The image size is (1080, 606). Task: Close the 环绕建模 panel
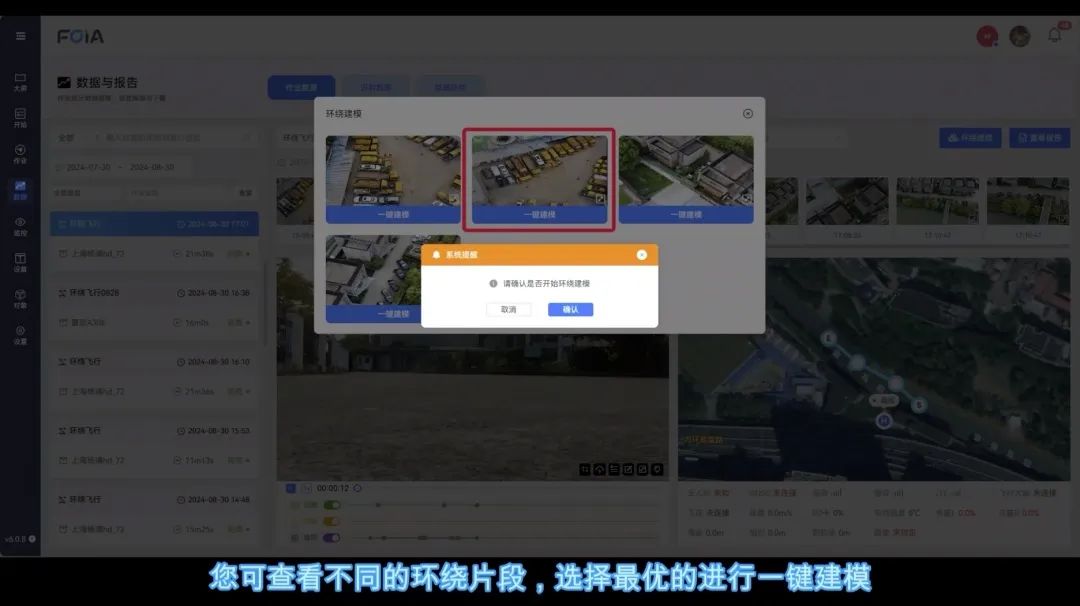pos(747,114)
